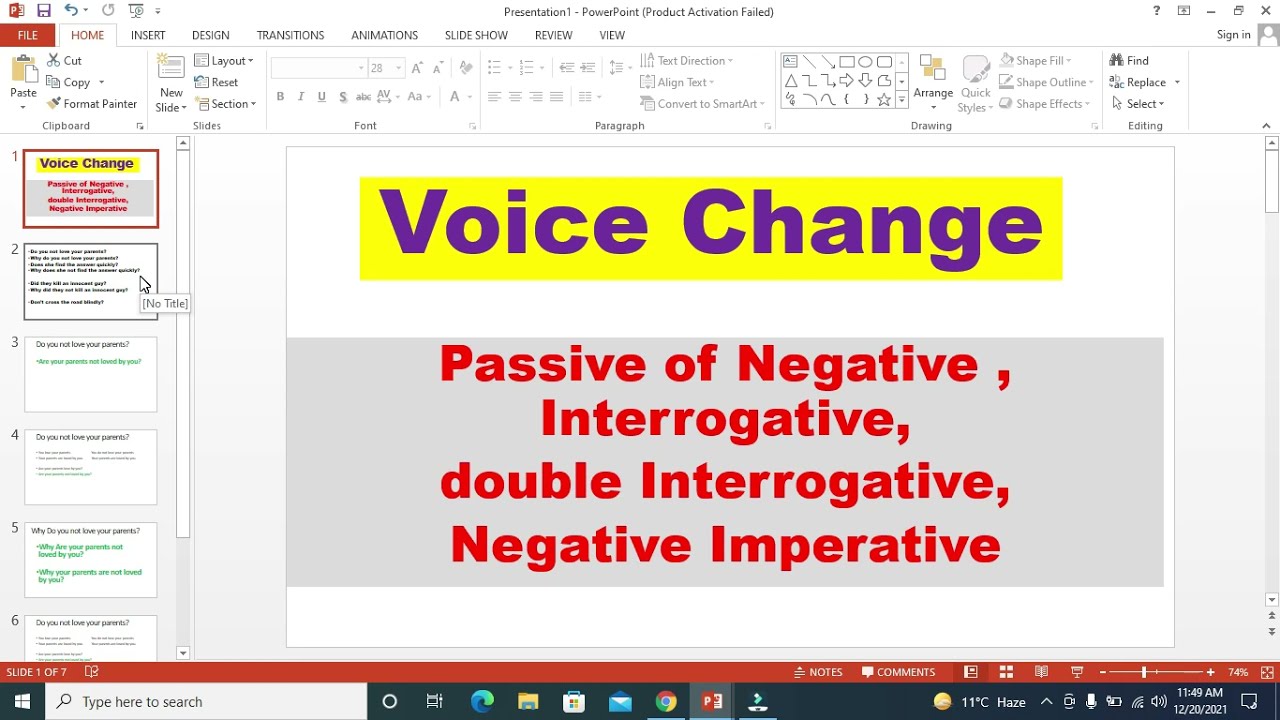1280x720 pixels.
Task: Click the Paste clipboard icon
Action: 23,70
